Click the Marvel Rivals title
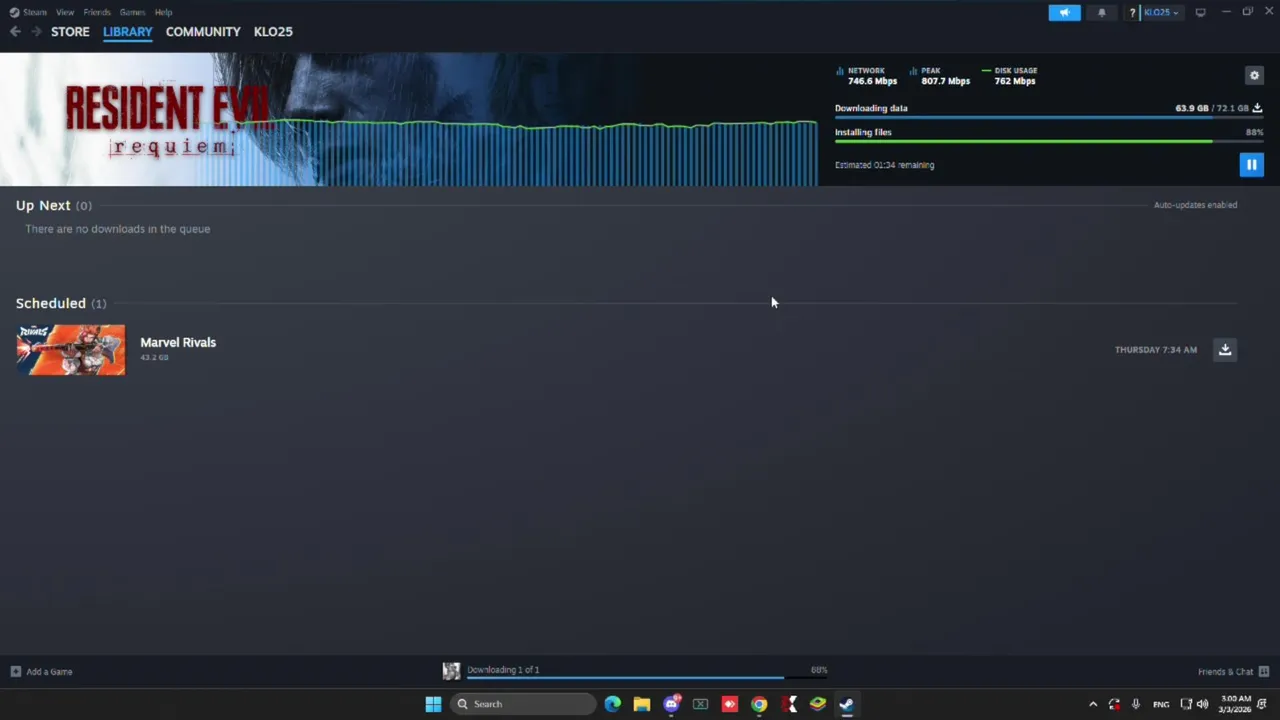The image size is (1280, 720). [x=178, y=342]
